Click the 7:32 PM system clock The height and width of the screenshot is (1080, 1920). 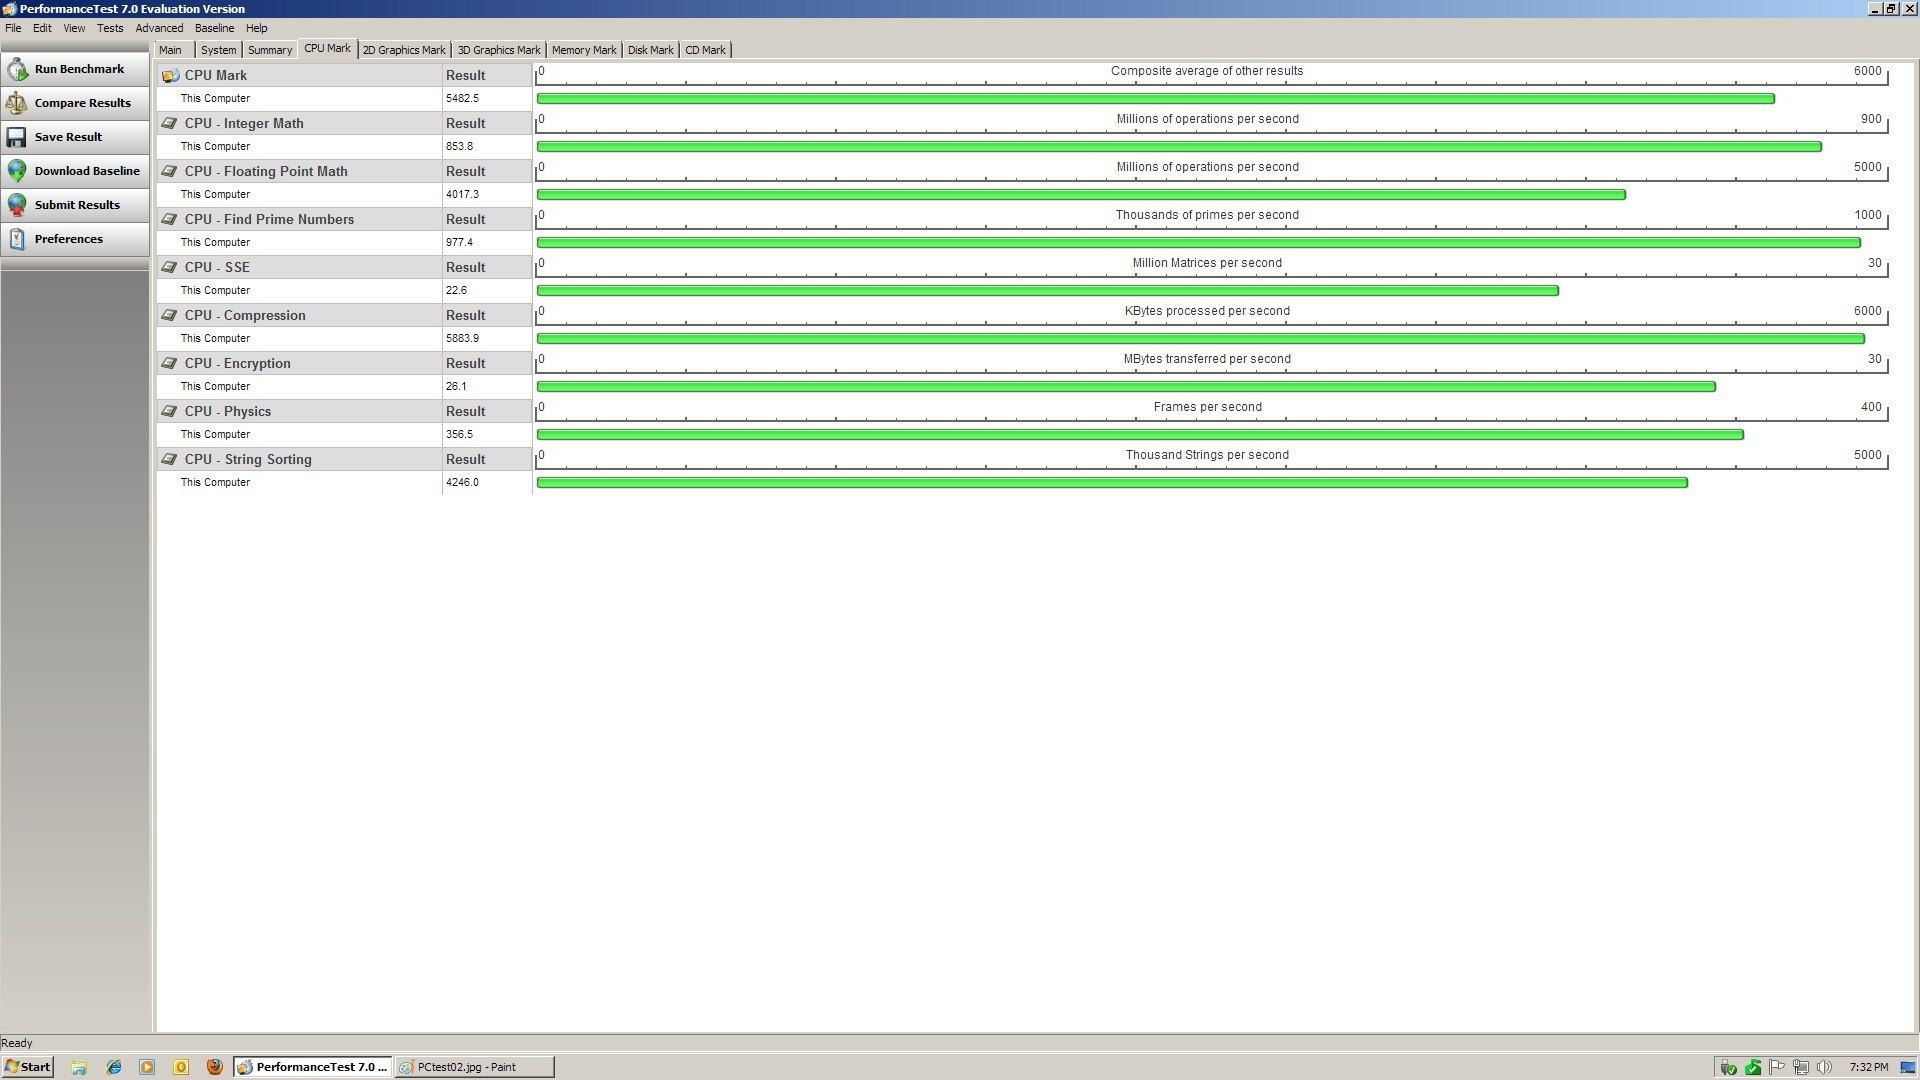pyautogui.click(x=1869, y=1067)
